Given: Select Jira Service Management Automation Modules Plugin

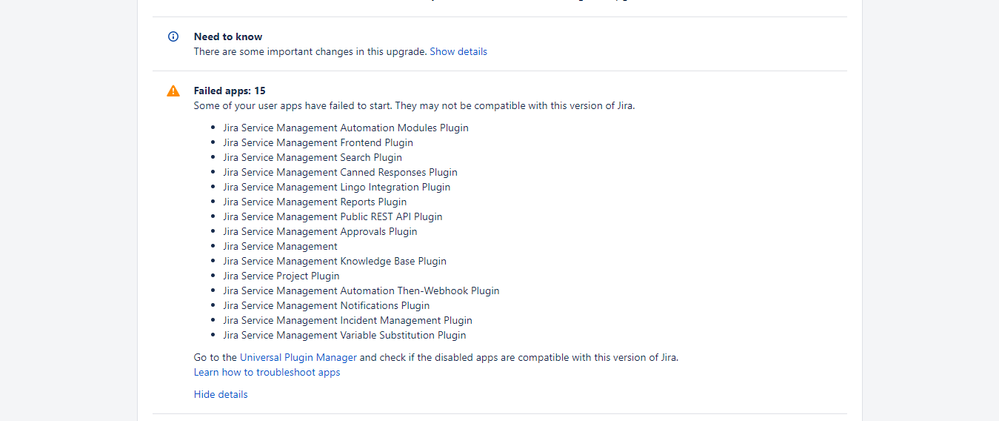Looking at the screenshot, I should tap(346, 127).
